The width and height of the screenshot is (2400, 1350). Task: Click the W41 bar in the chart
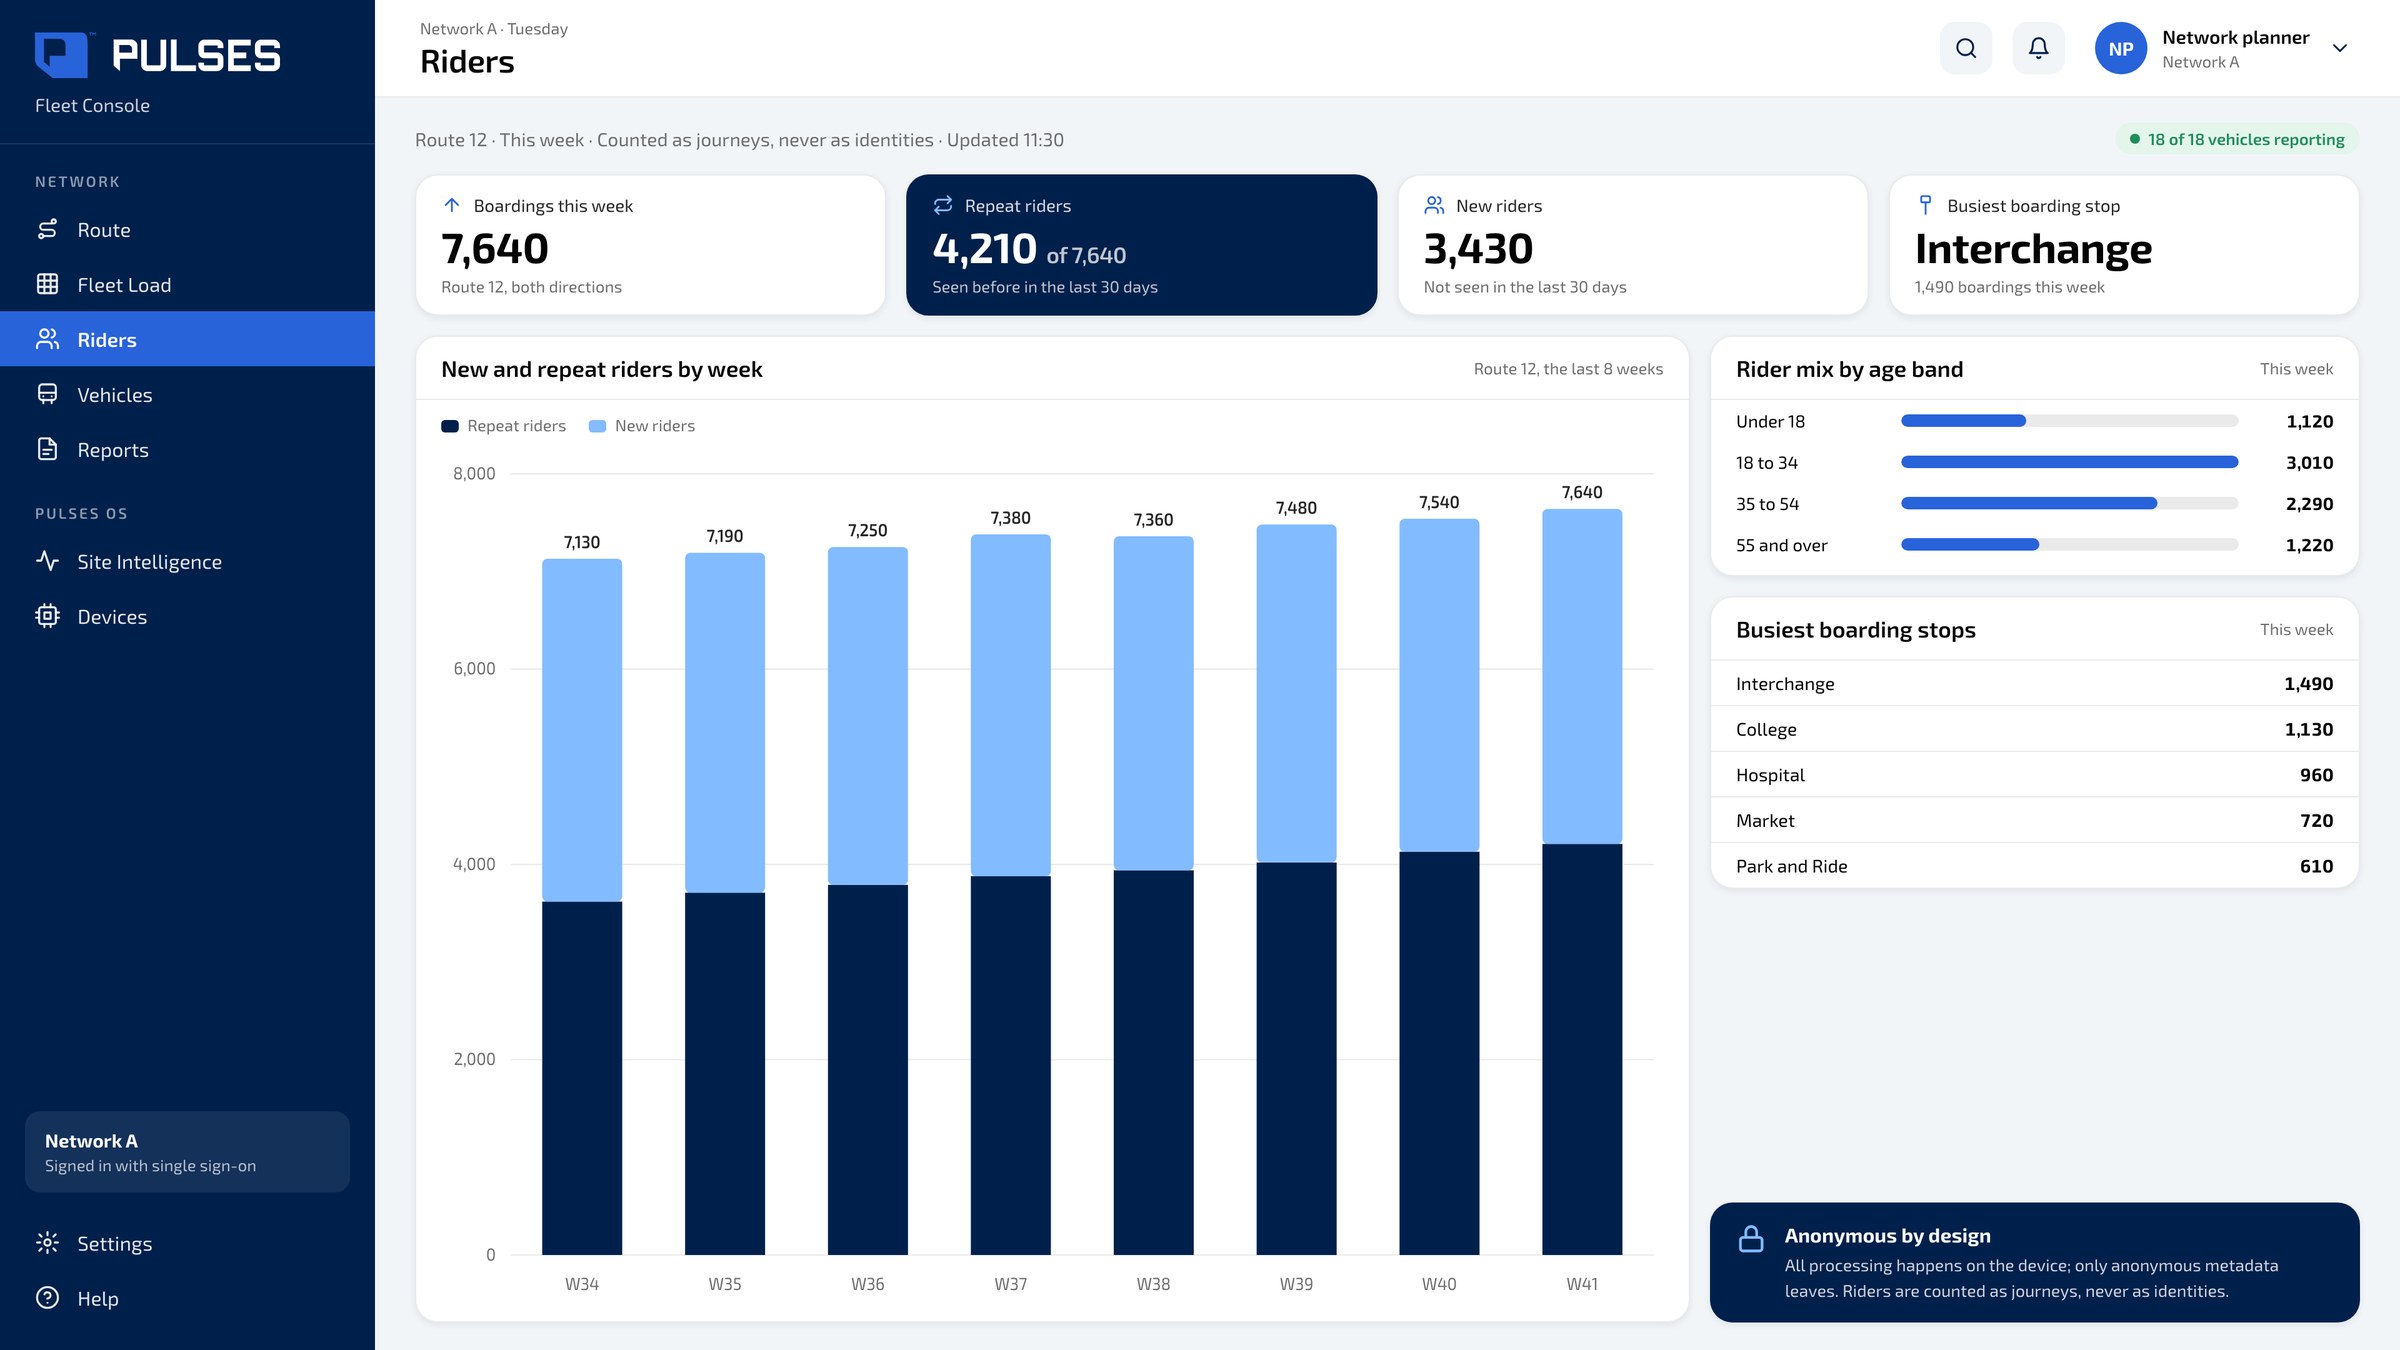click(1582, 881)
